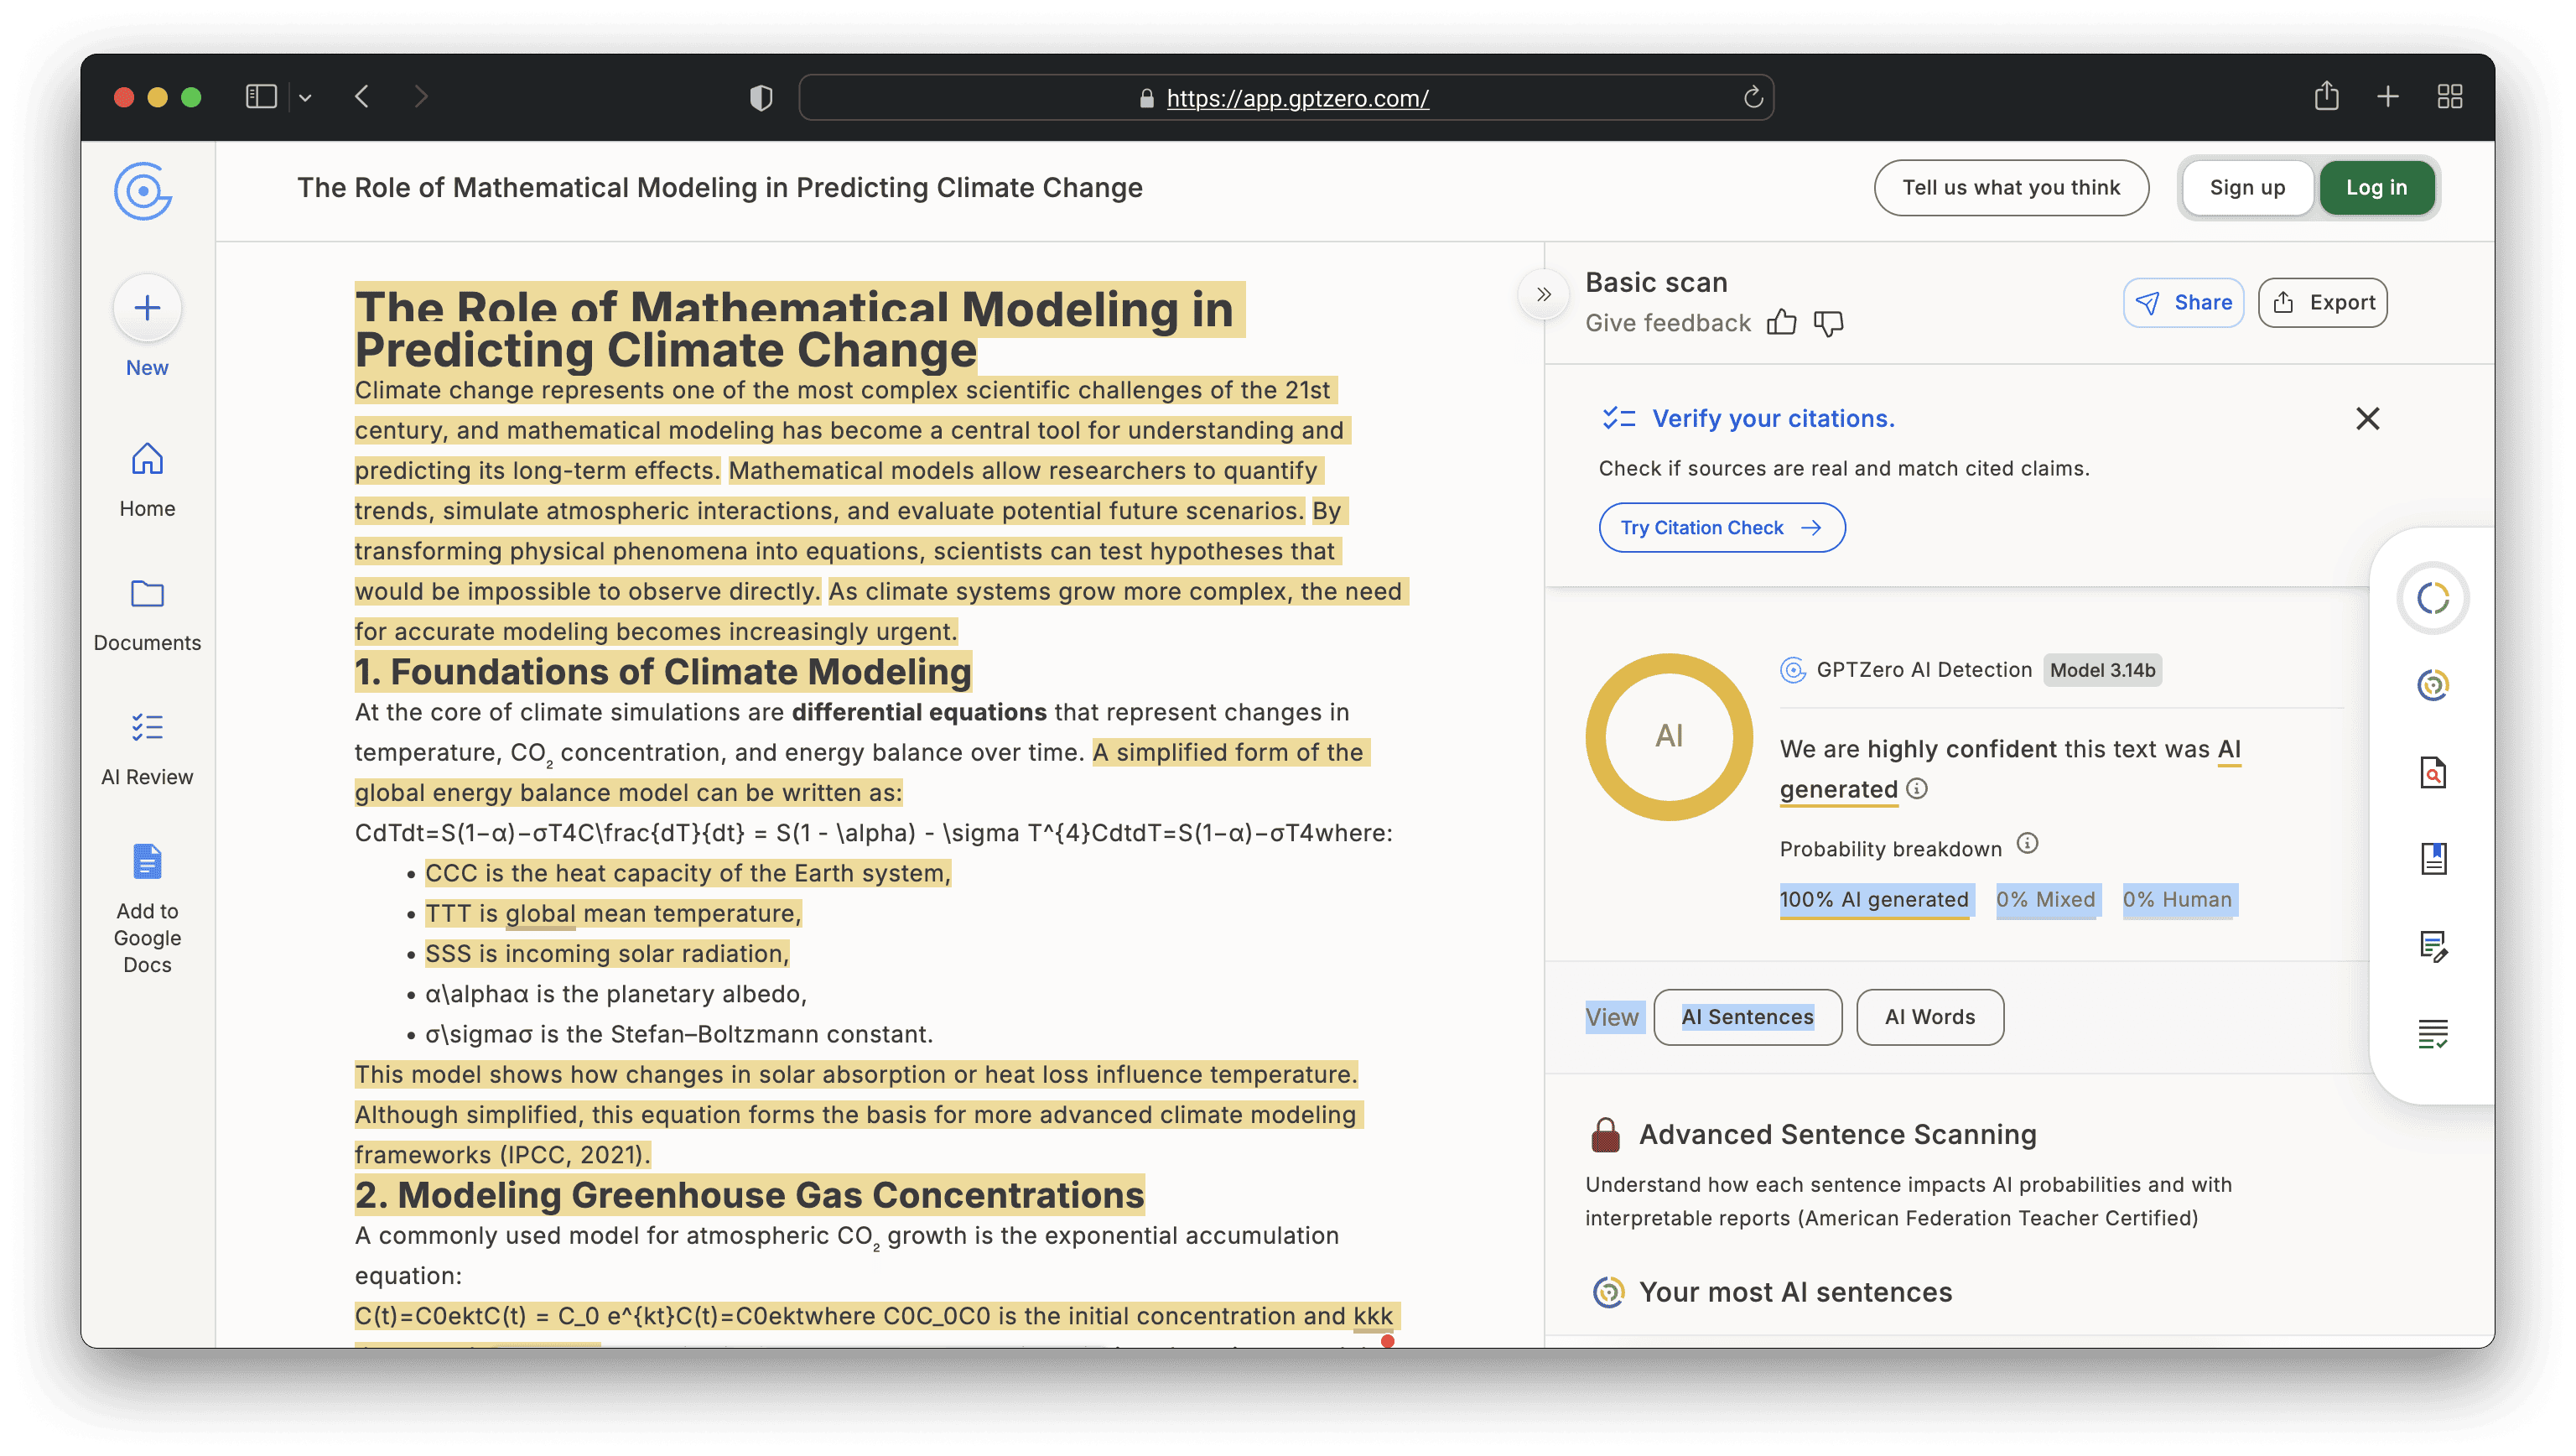Screen dimensions: 2576x1456
Task: Open bookmarked document tool in right rail
Action: tap(2432, 858)
